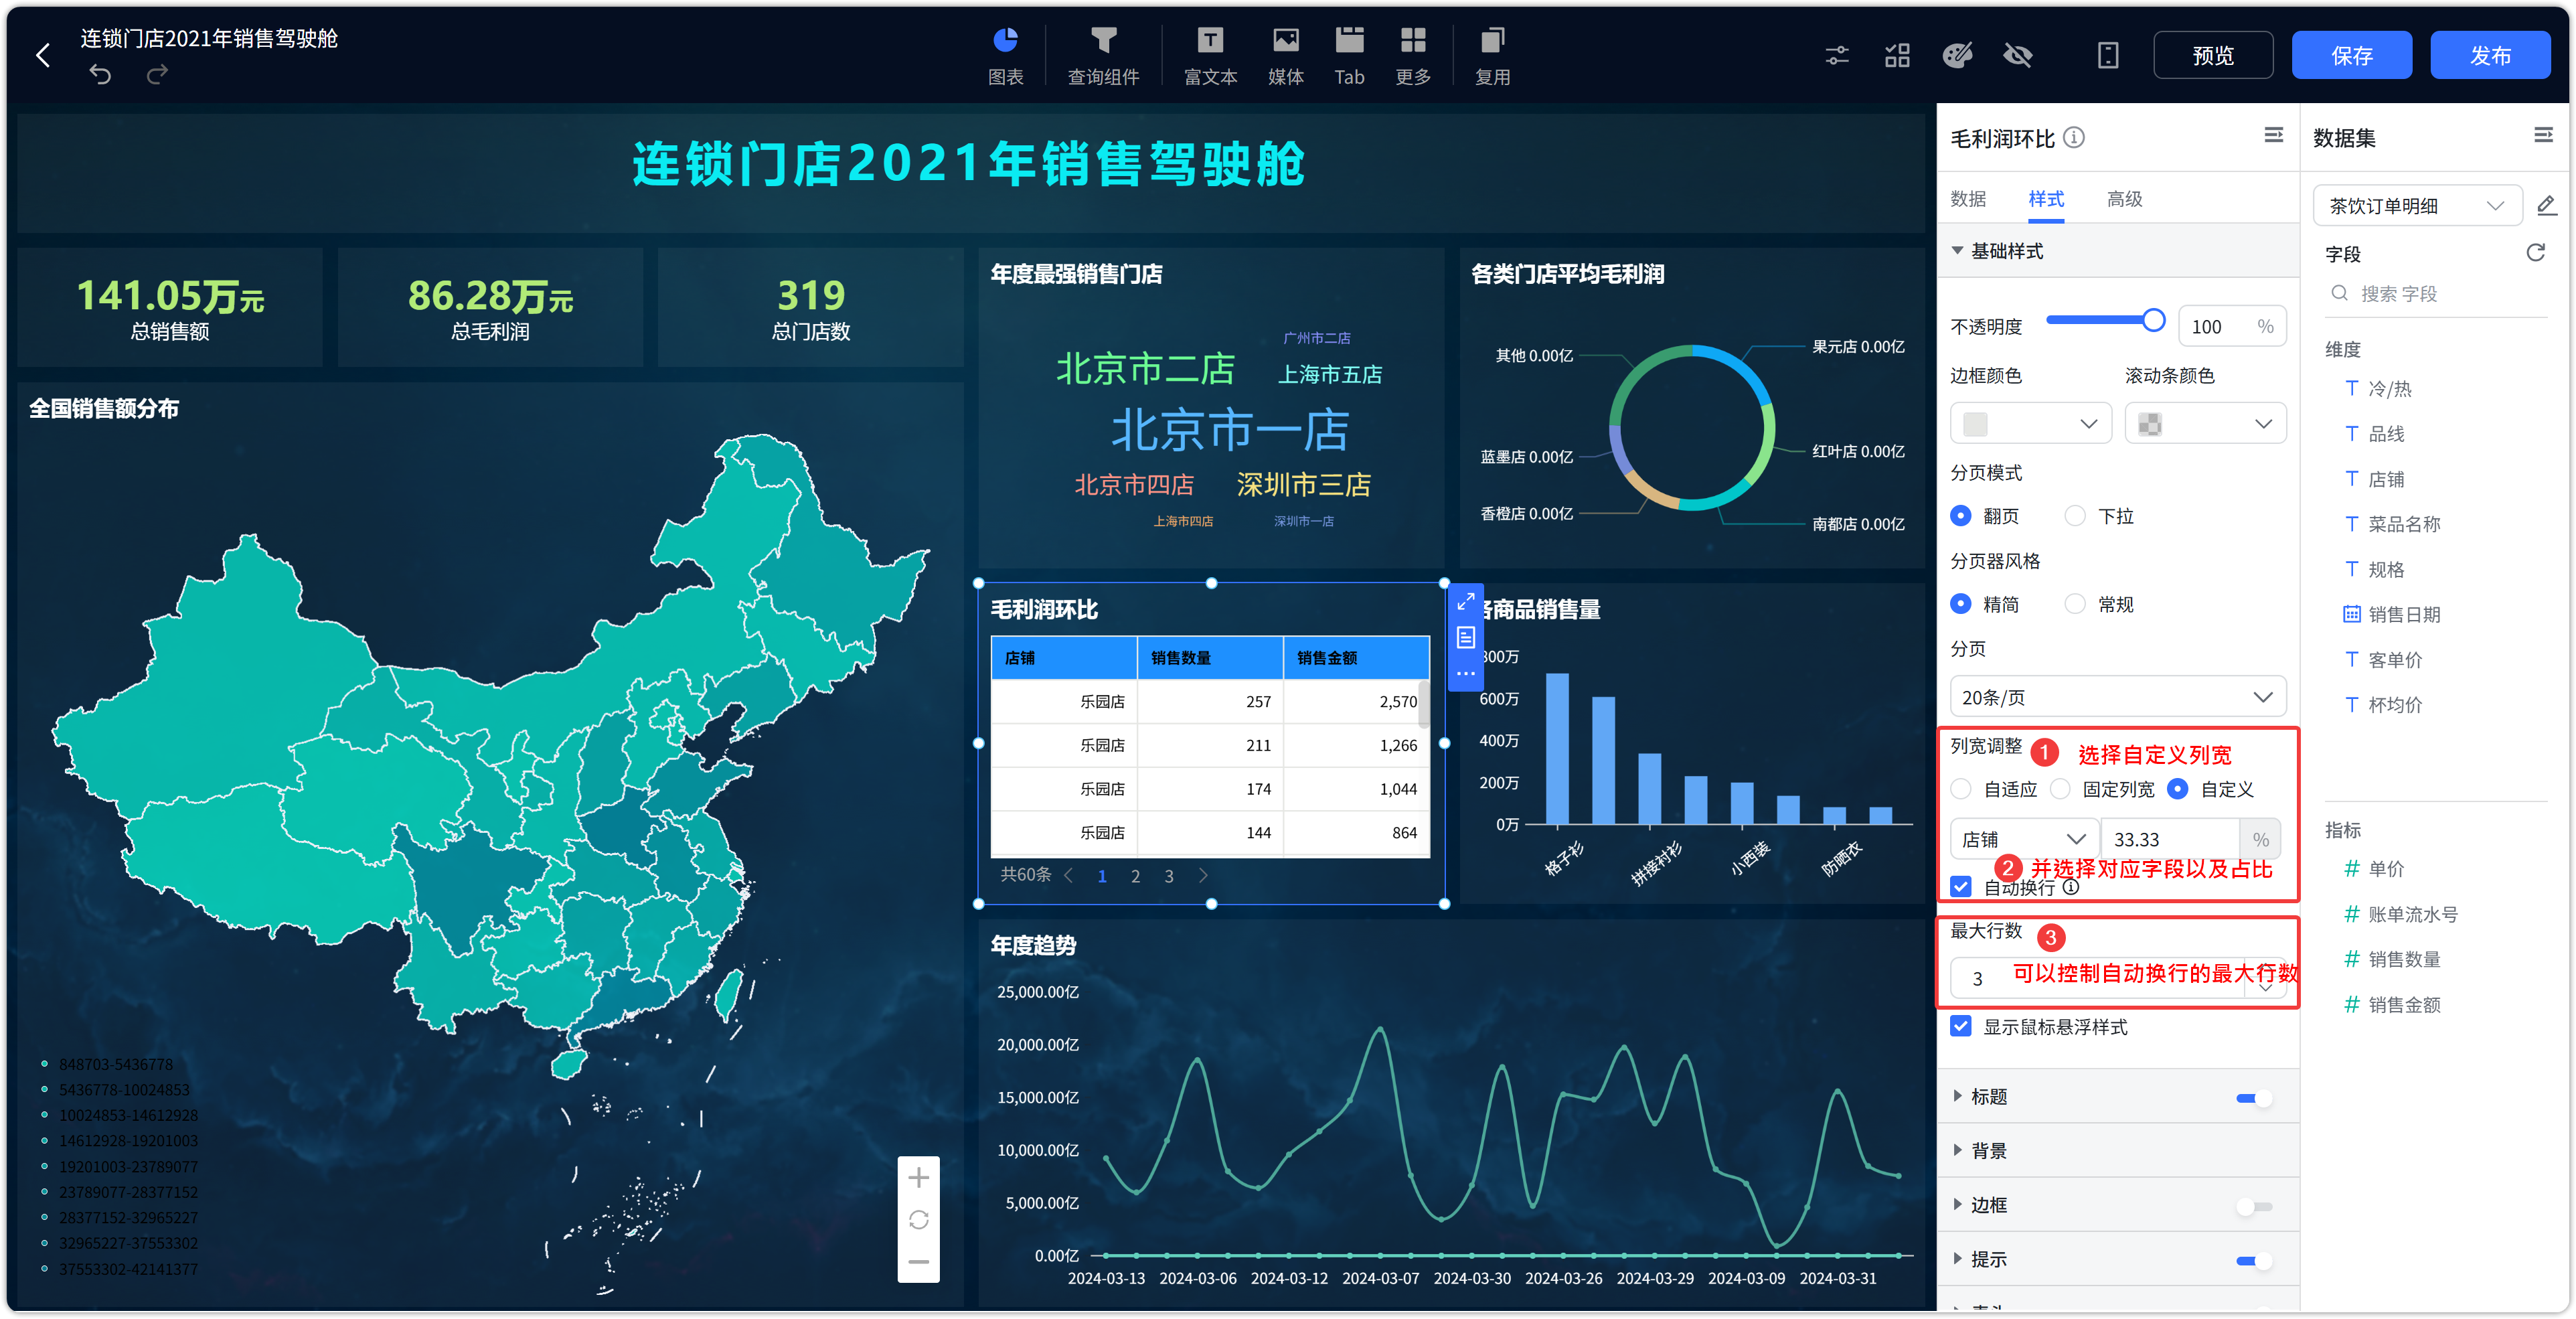Open the three-dot menu beside 毛利润环比 table
The height and width of the screenshot is (1319, 2576).
[x=1465, y=673]
